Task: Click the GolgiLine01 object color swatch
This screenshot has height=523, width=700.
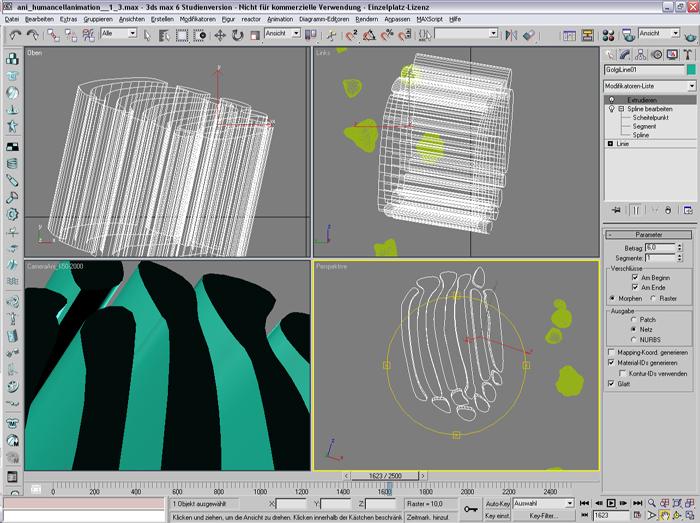Action: tap(690, 70)
